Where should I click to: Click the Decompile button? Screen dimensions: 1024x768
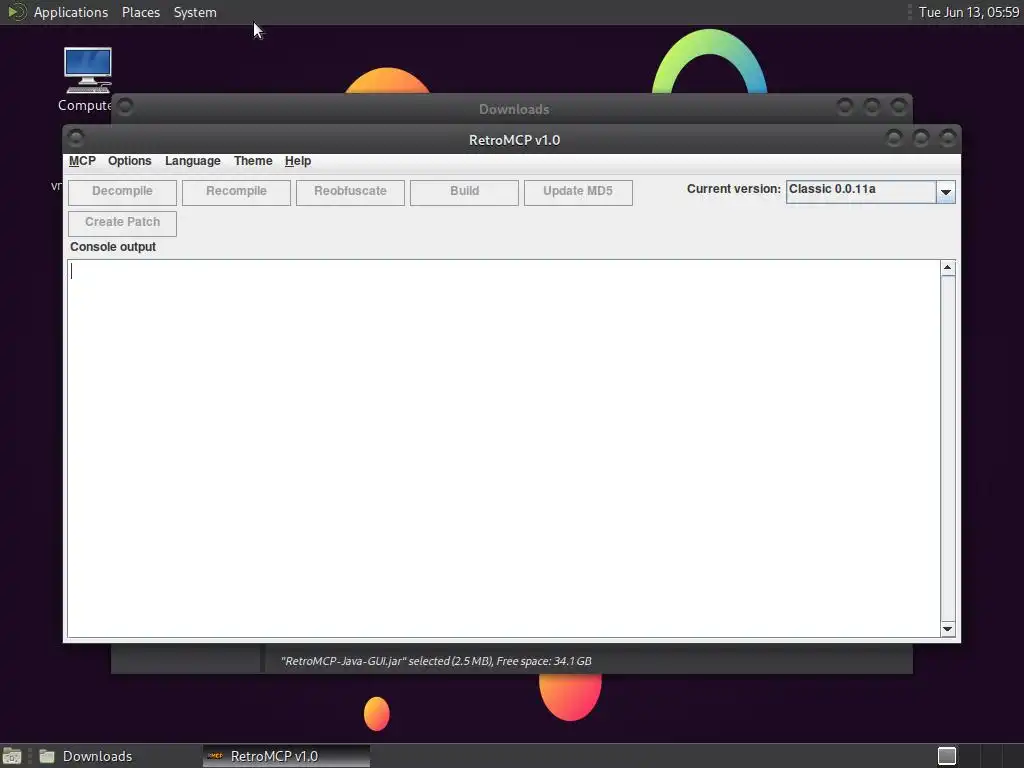pos(122,192)
